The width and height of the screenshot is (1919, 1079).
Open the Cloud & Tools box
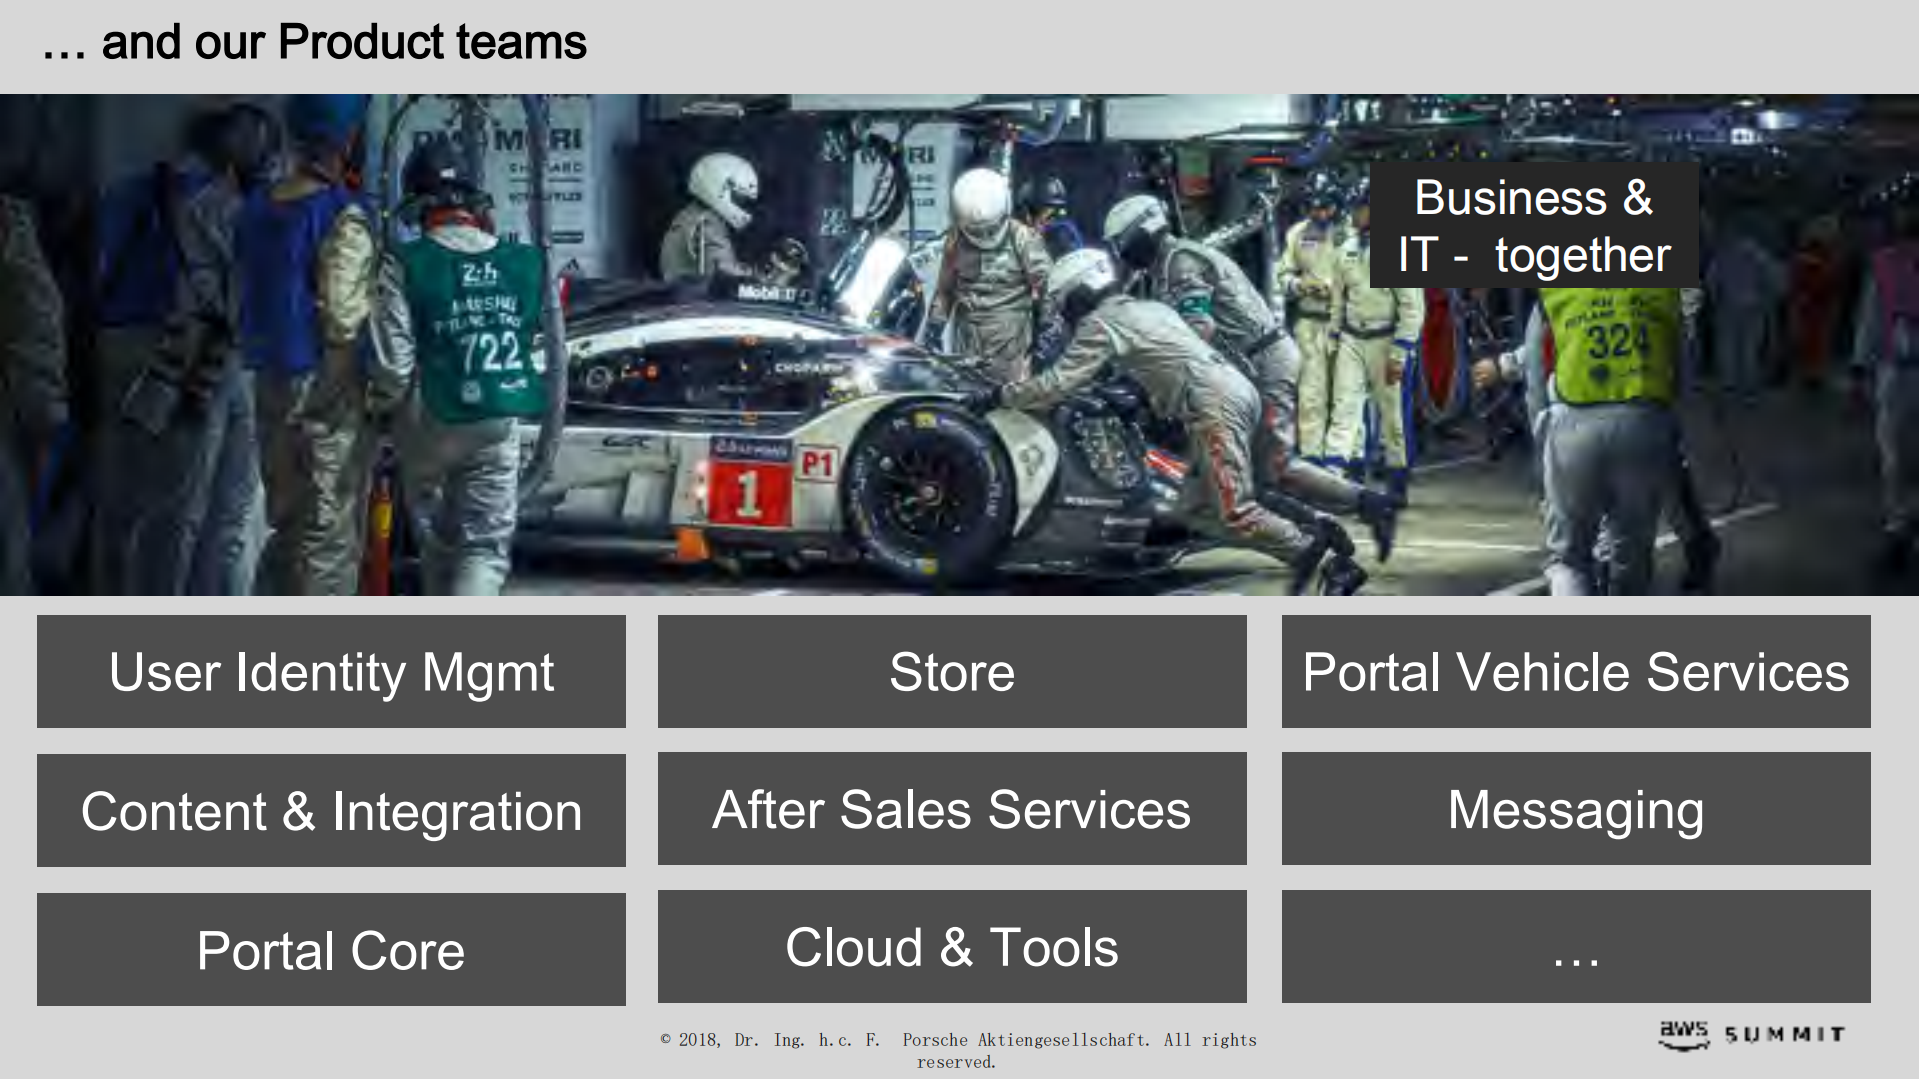tap(951, 946)
